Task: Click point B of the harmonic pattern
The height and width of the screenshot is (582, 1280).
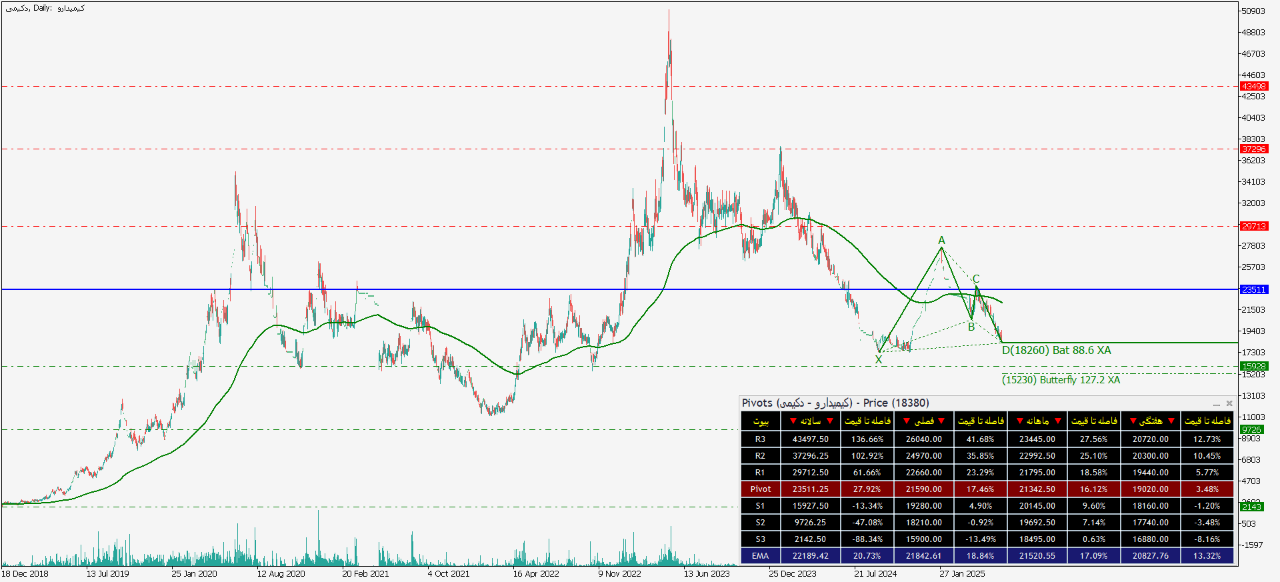Action: [971, 326]
